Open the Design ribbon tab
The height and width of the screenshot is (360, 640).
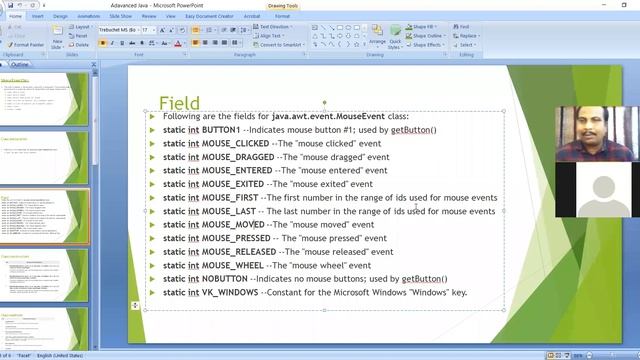[60, 16]
